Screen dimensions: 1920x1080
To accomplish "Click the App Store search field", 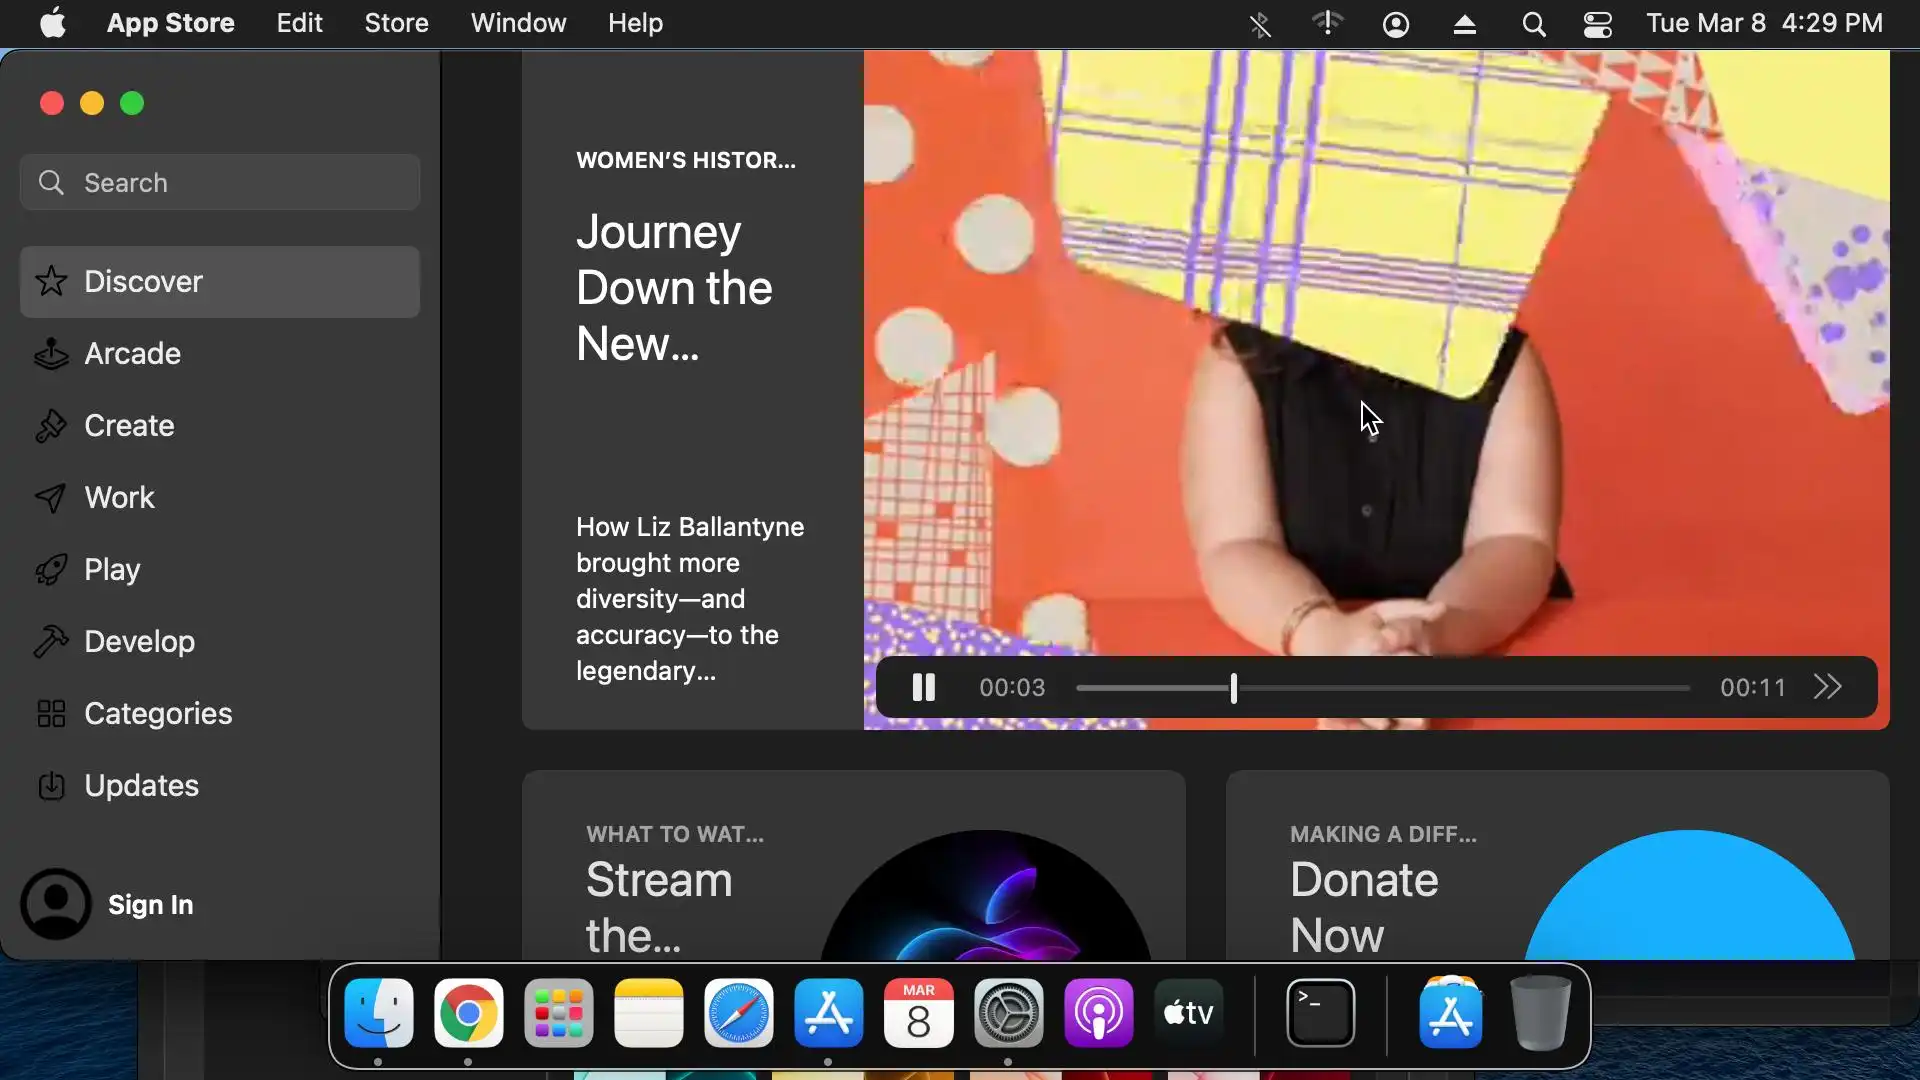I will point(220,183).
